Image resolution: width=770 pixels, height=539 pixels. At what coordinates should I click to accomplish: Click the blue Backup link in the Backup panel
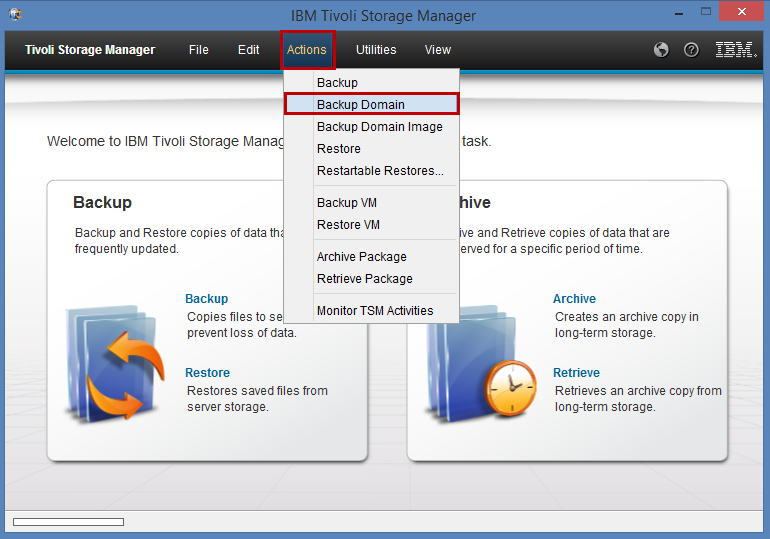(x=206, y=298)
